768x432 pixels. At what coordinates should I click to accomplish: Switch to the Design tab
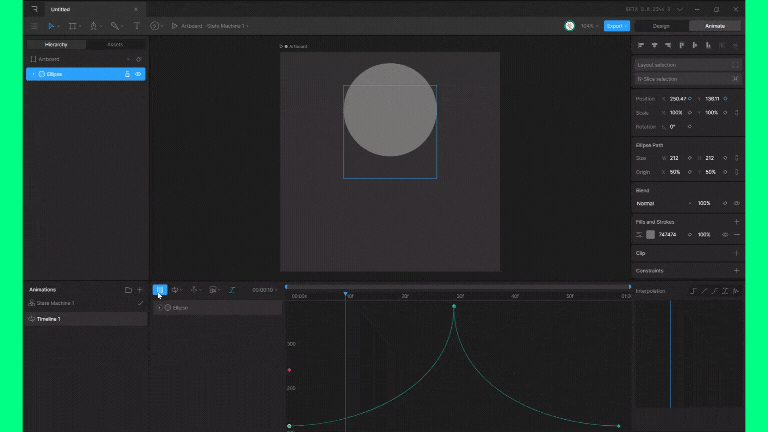660,26
